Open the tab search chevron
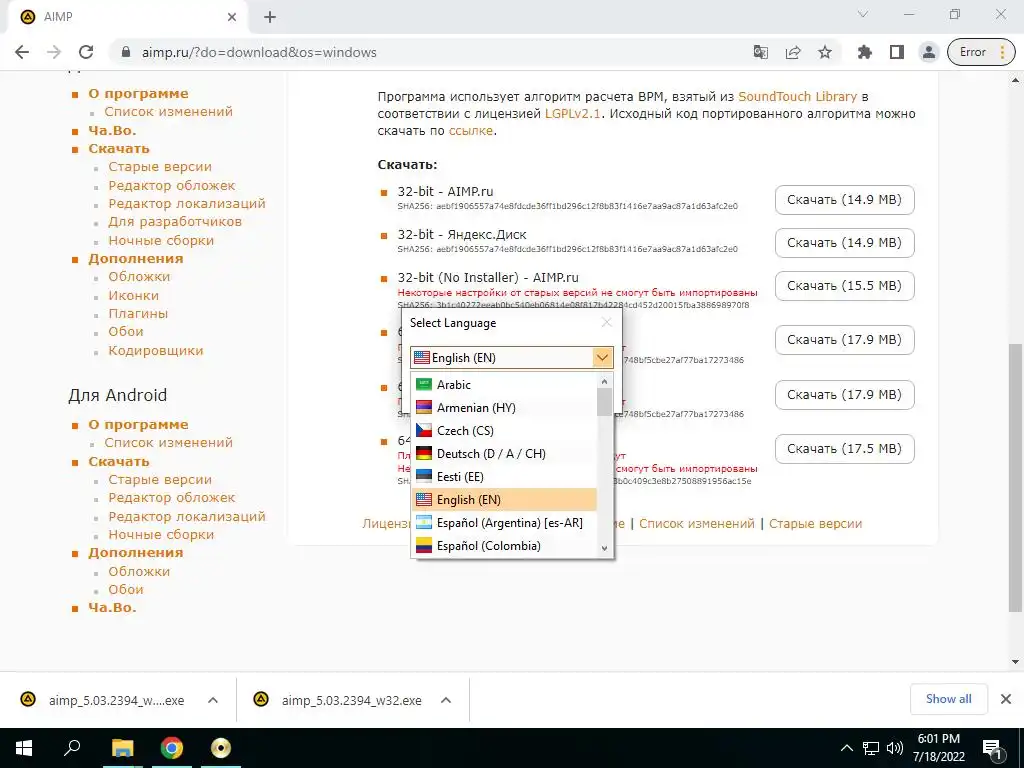This screenshot has width=1024, height=768. 863,14
